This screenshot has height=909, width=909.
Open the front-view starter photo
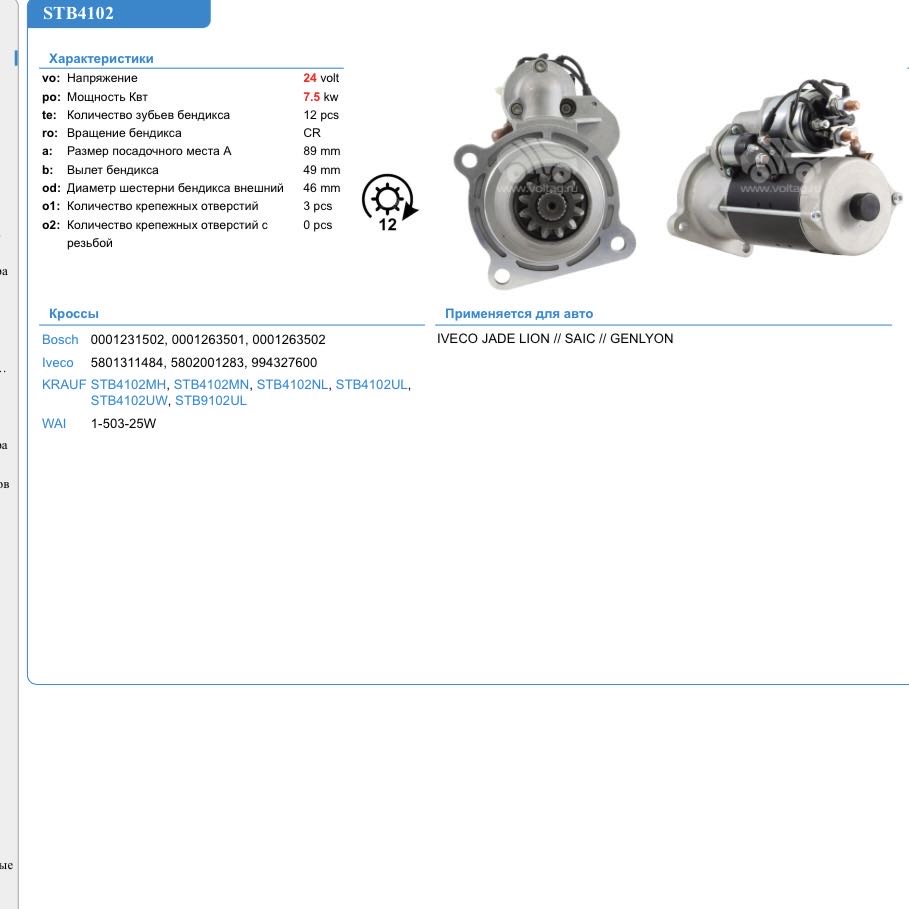(x=540, y=170)
